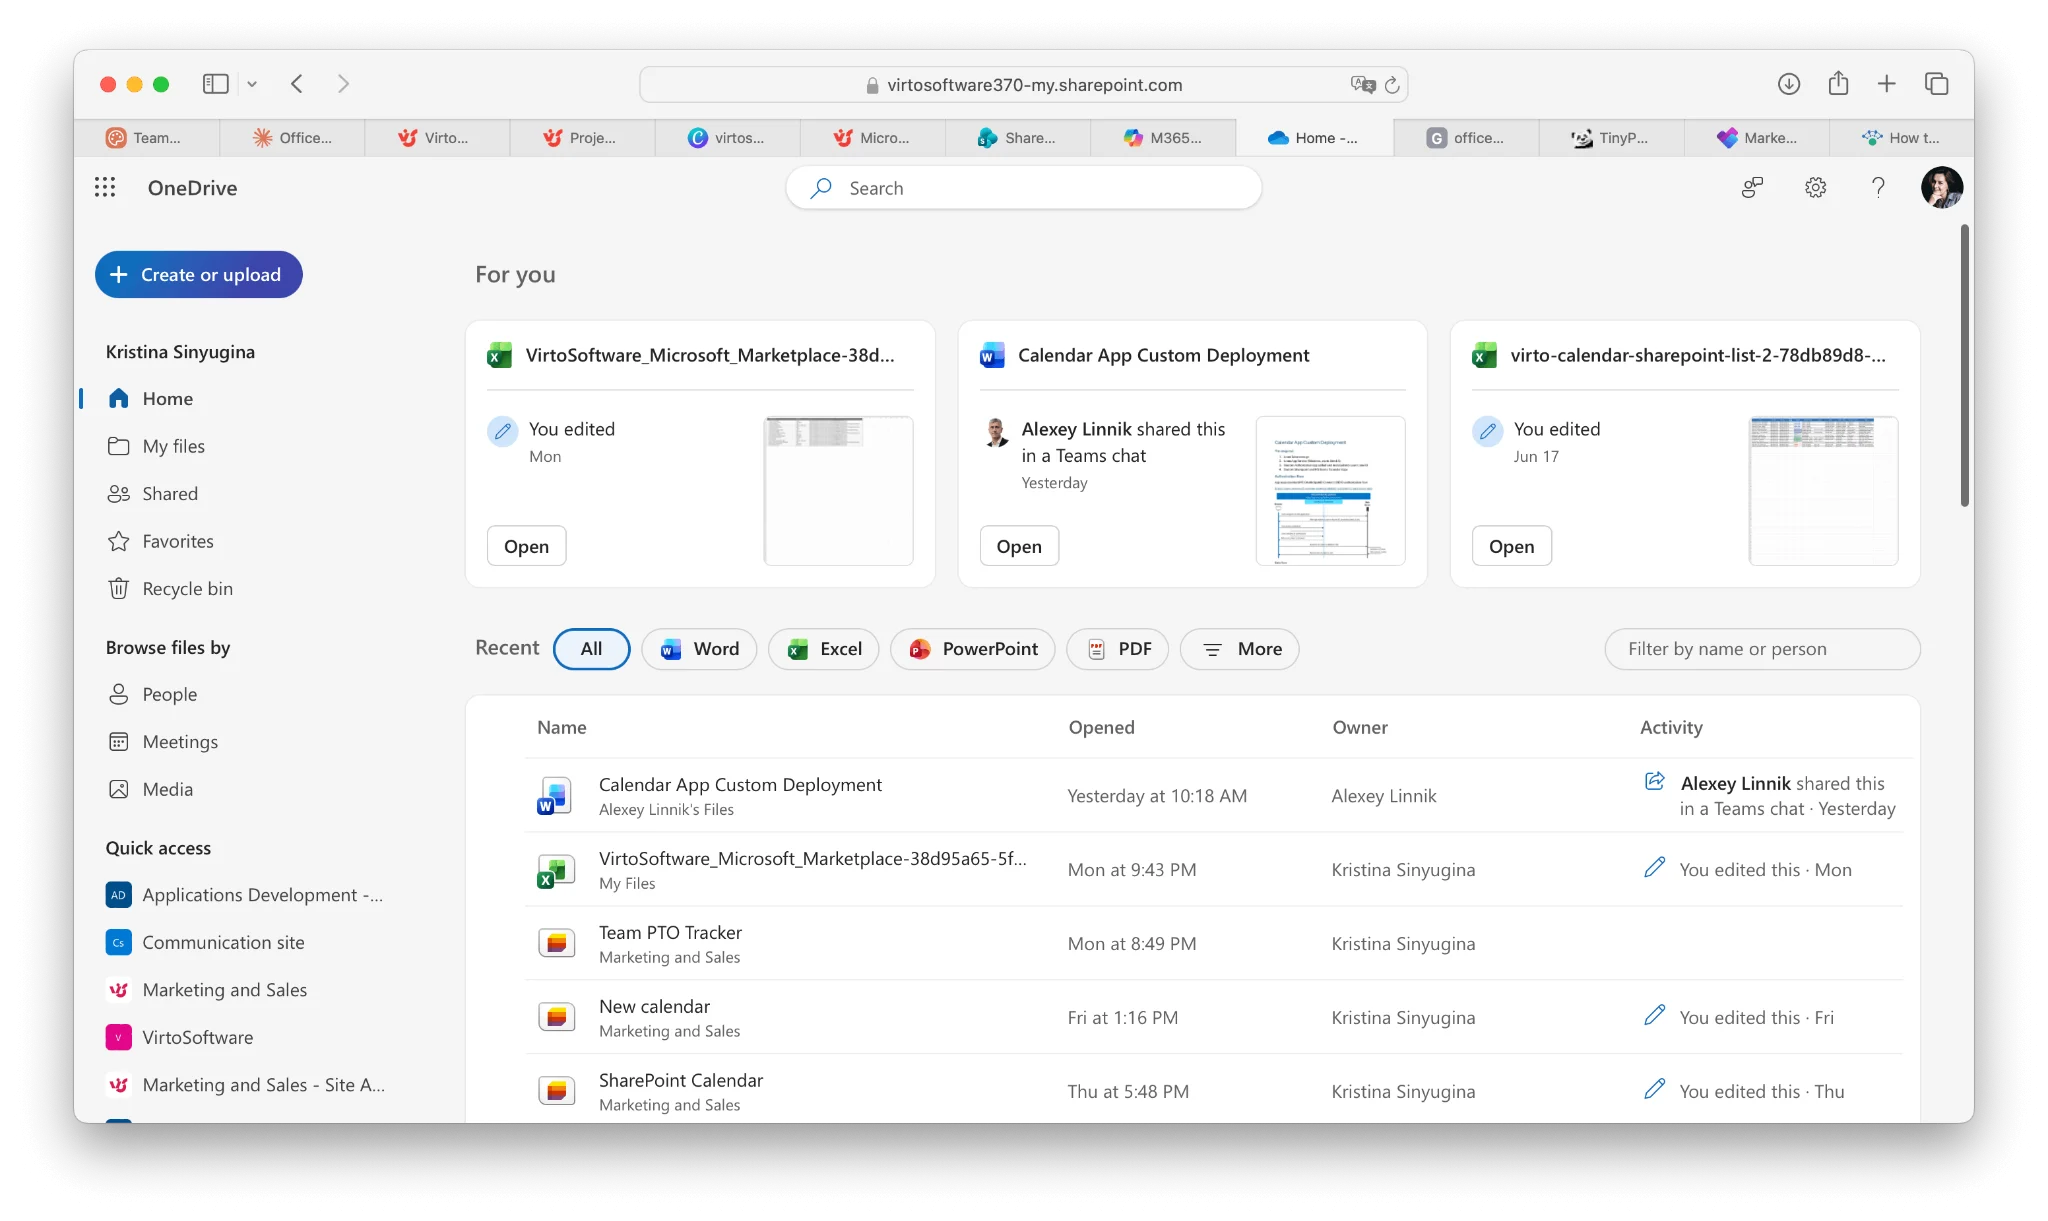
Task: Open Communication site quick access
Action: click(x=205, y=942)
